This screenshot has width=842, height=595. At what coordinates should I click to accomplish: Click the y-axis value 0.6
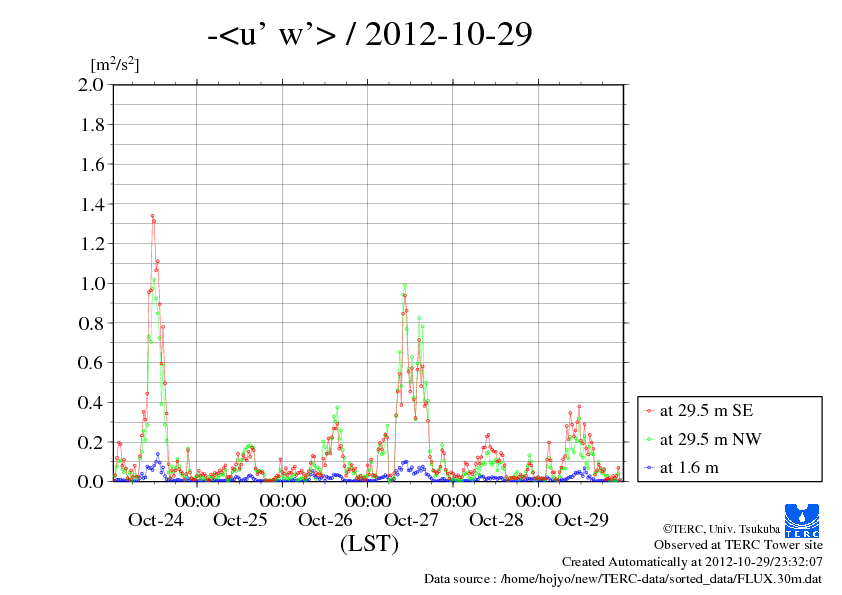pyautogui.click(x=91, y=363)
